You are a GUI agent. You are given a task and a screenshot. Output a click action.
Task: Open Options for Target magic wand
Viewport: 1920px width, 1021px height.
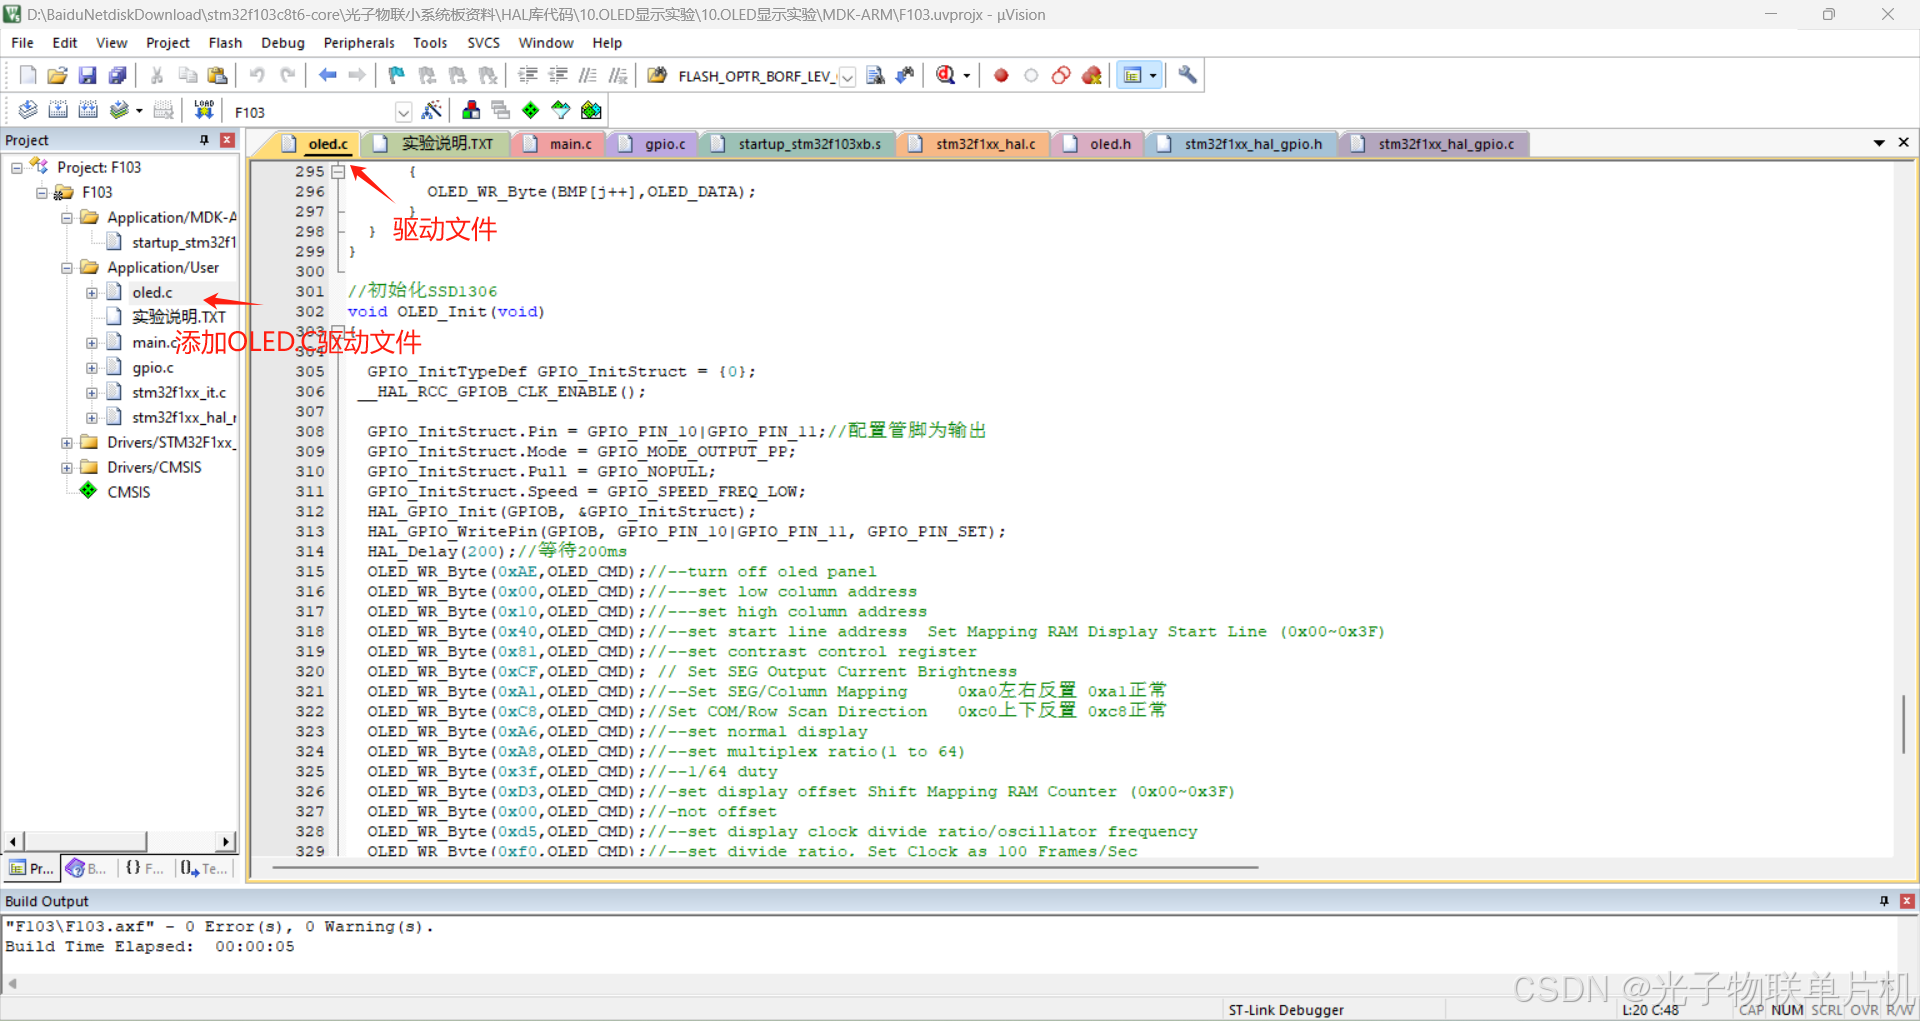point(432,110)
